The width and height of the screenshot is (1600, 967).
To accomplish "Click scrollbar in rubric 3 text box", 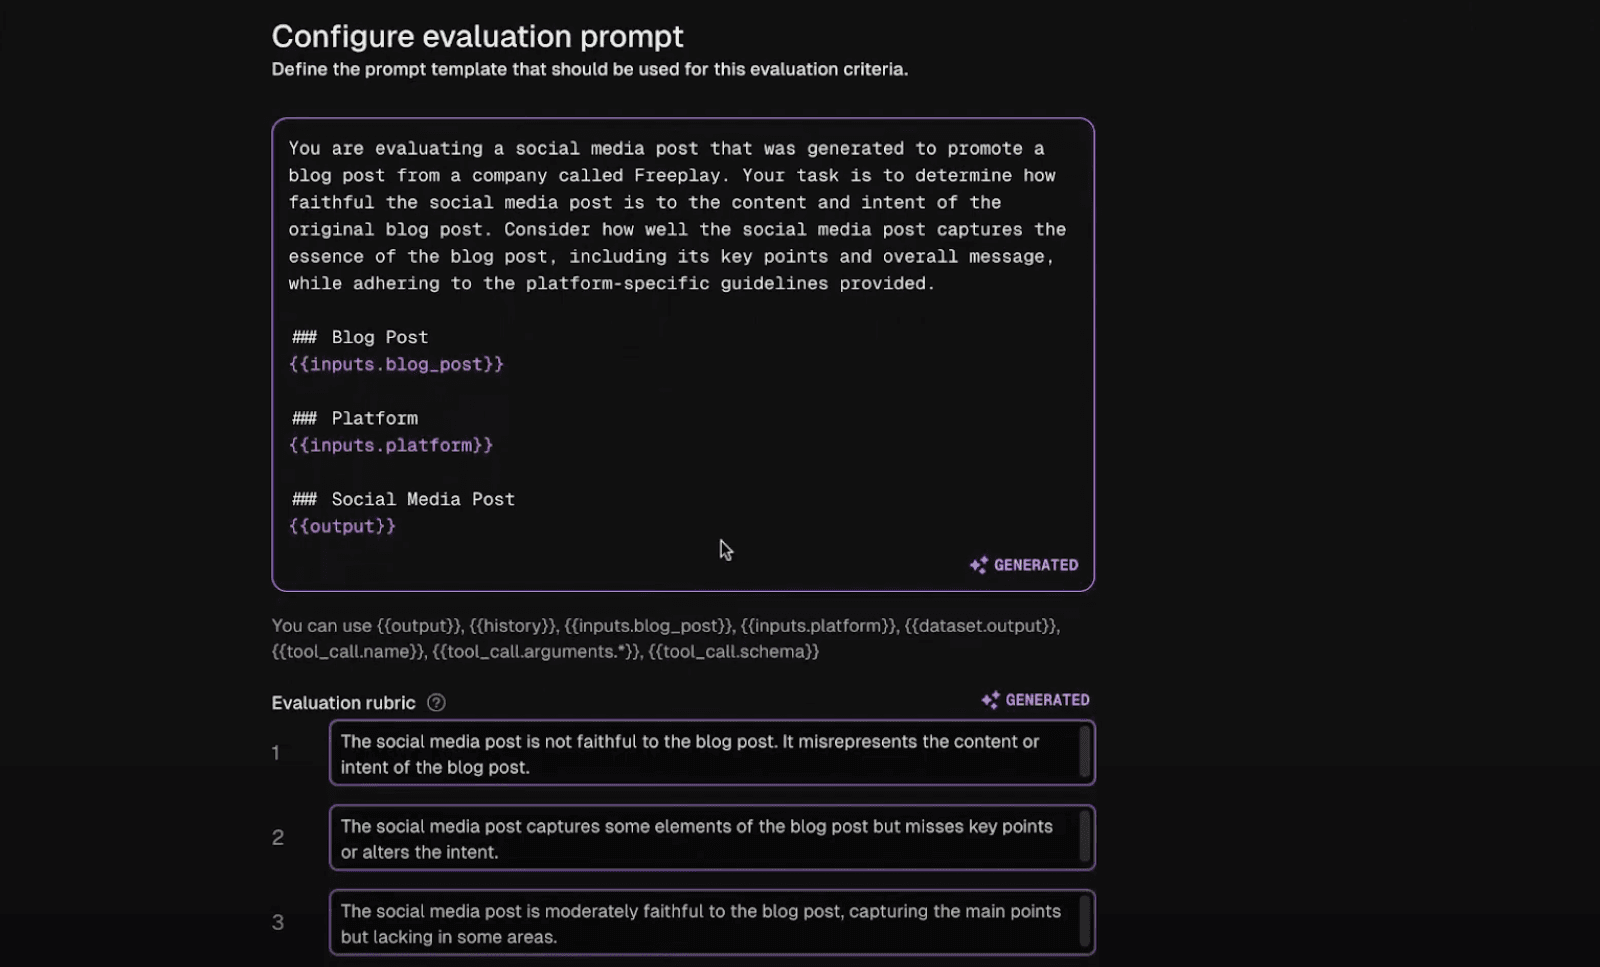I will click(x=1084, y=923).
